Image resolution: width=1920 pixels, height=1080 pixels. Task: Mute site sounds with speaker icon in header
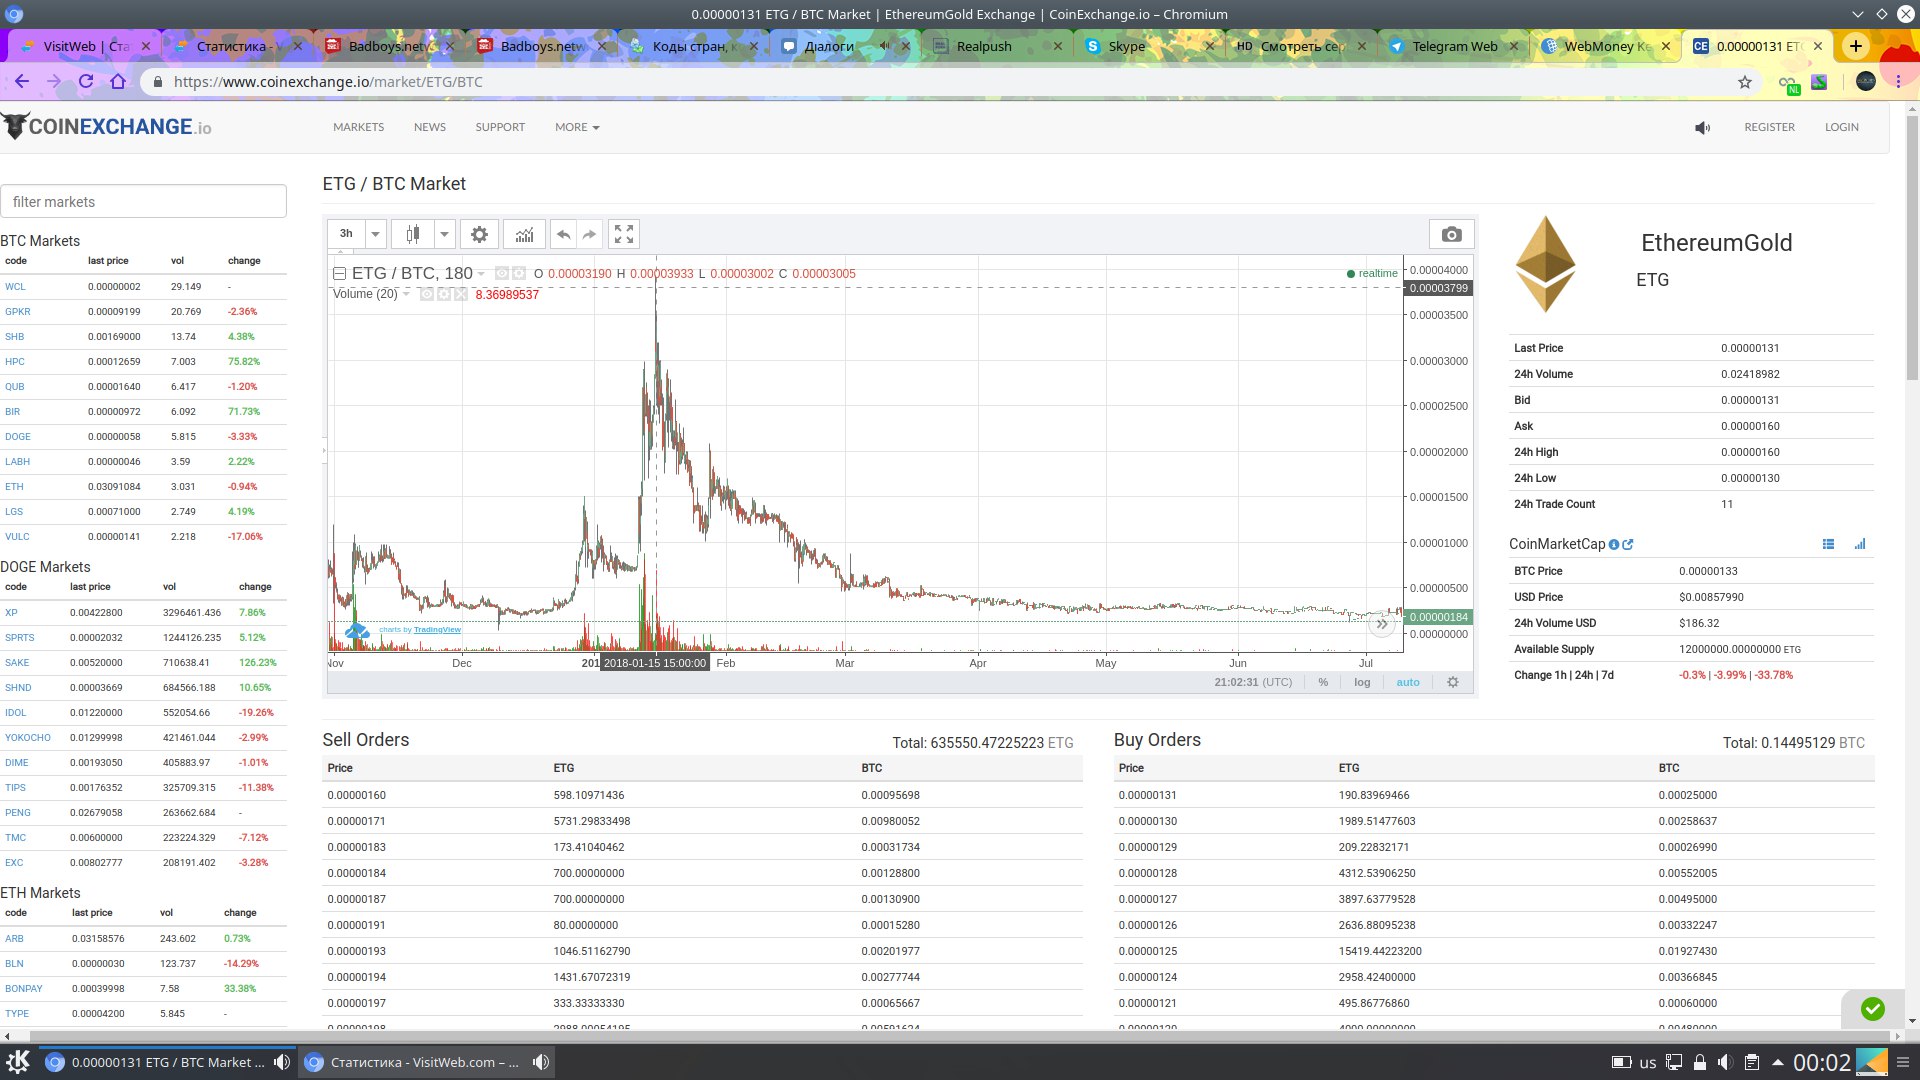point(1702,128)
